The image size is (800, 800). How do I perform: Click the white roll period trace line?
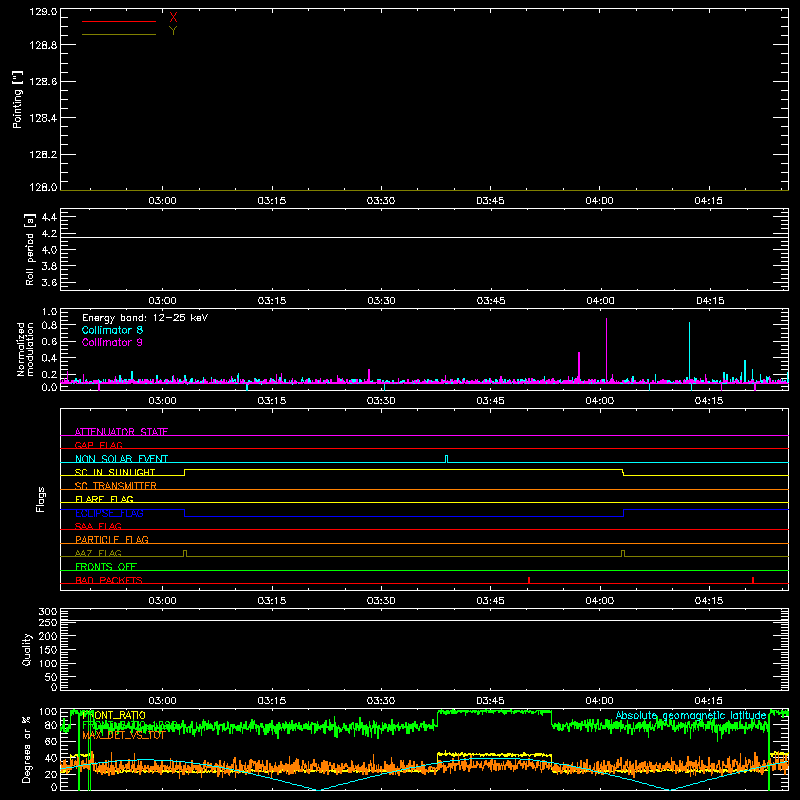tap(424, 237)
